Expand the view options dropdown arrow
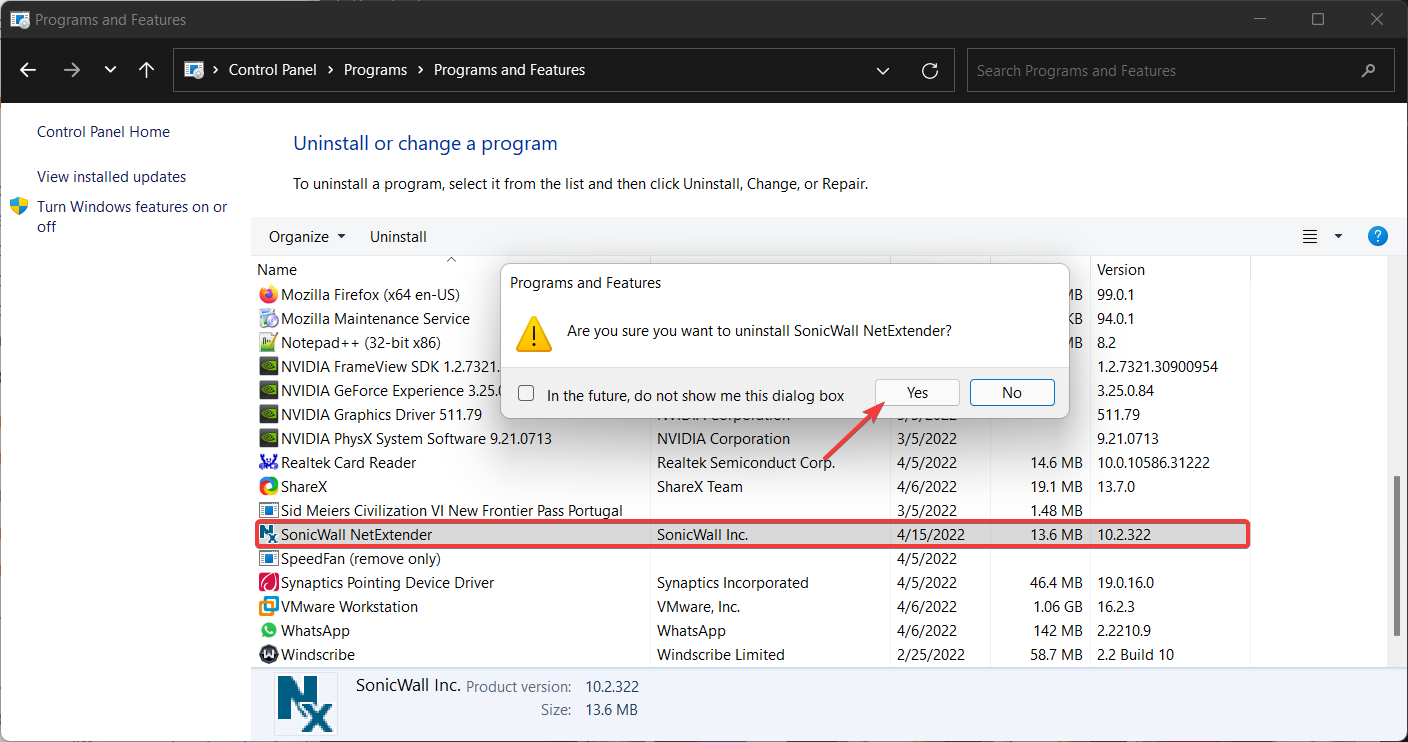The height and width of the screenshot is (742, 1408). (1338, 237)
